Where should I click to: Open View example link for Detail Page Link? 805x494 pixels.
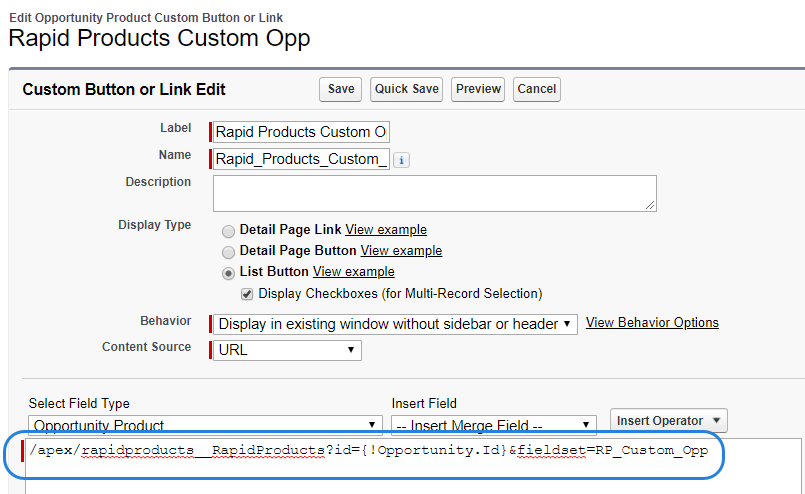(386, 230)
